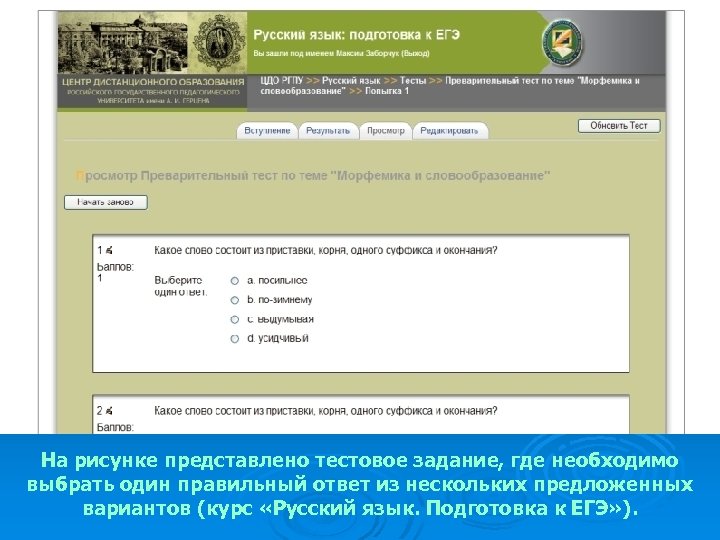Choose answer b. по-зимнему in question 1

point(235,300)
